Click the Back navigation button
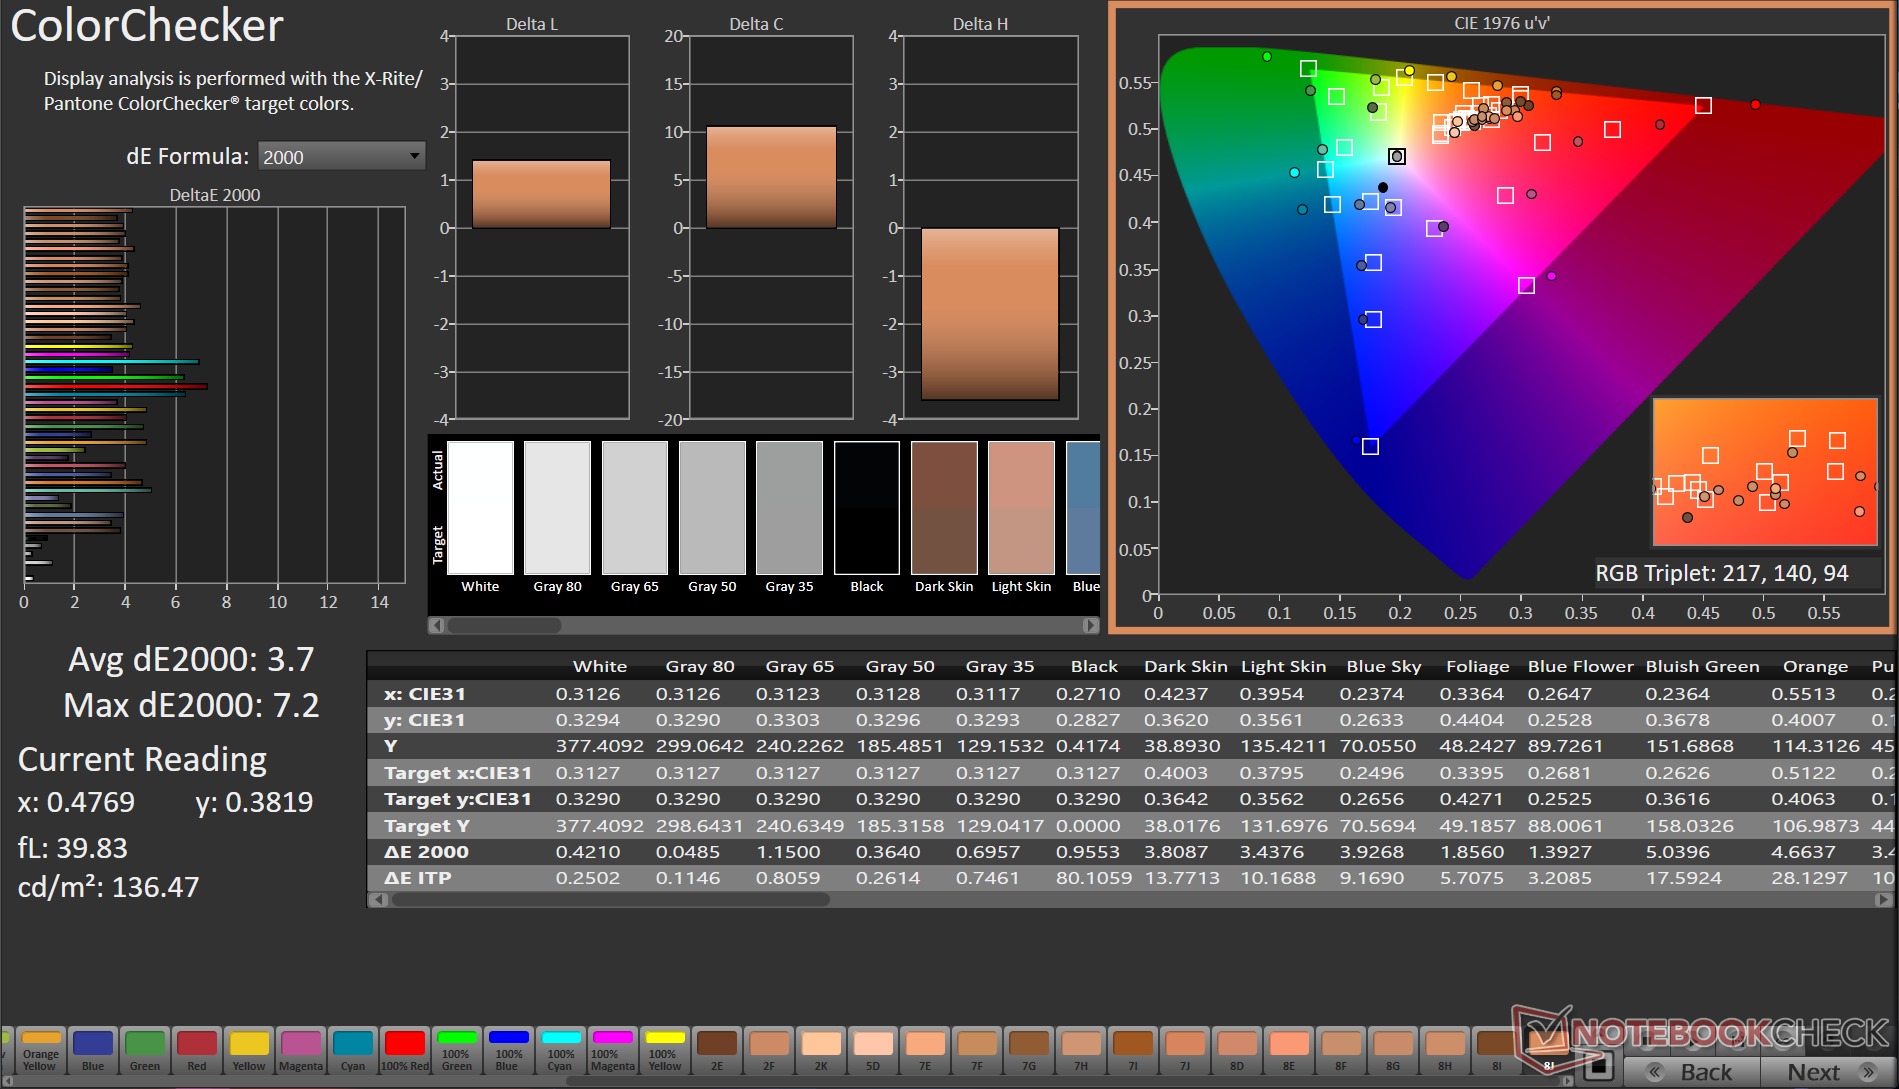The height and width of the screenshot is (1089, 1899). coord(1691,1072)
